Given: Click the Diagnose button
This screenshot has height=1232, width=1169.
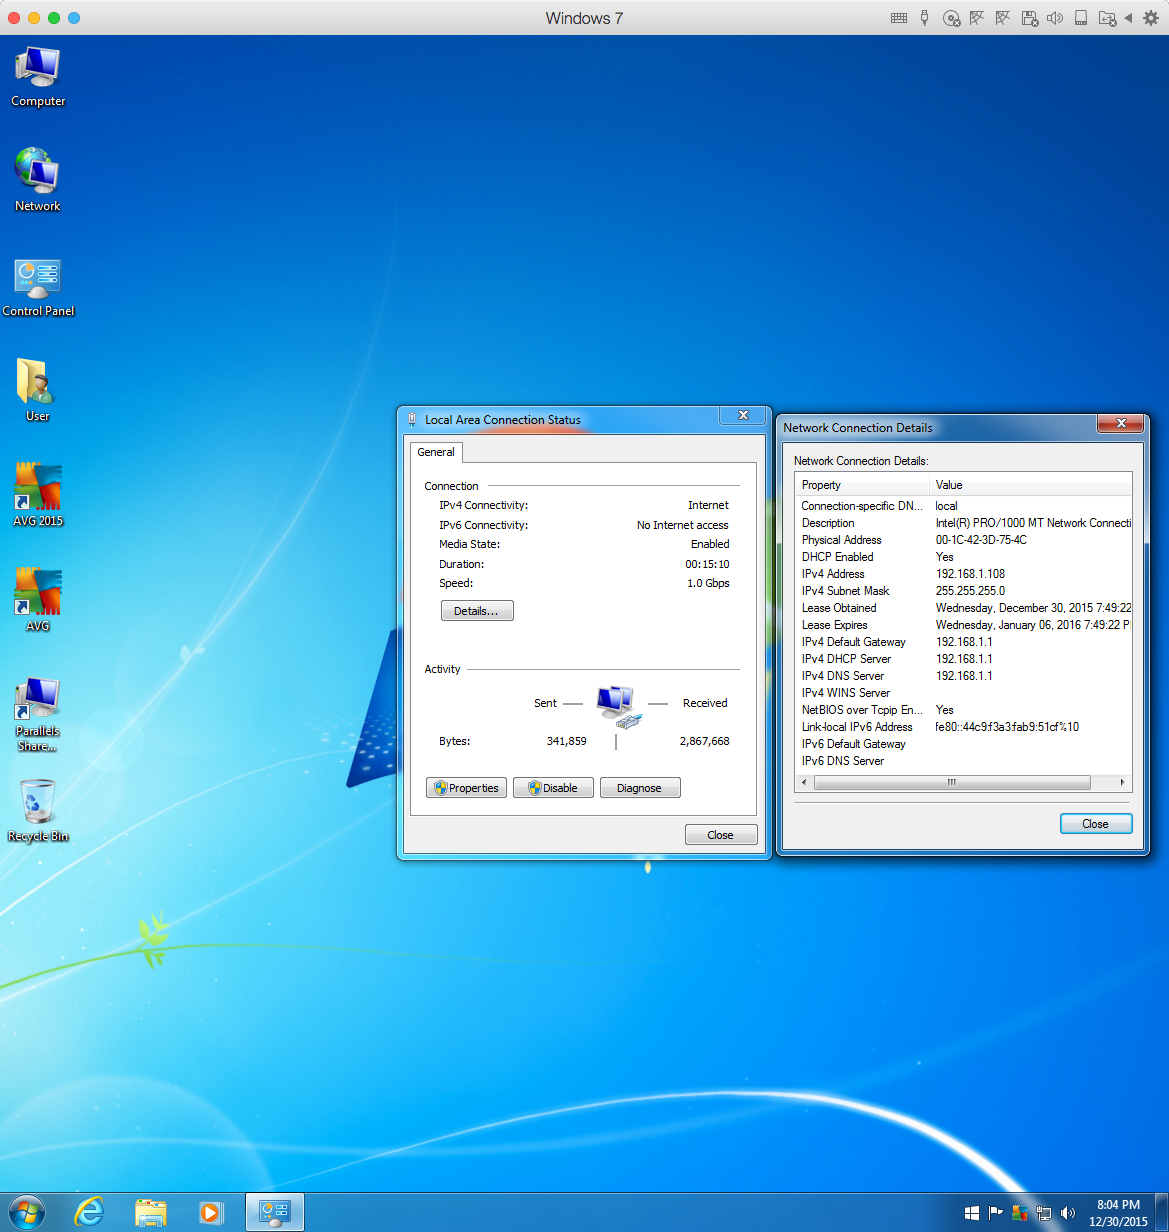Looking at the screenshot, I should pyautogui.click(x=639, y=788).
